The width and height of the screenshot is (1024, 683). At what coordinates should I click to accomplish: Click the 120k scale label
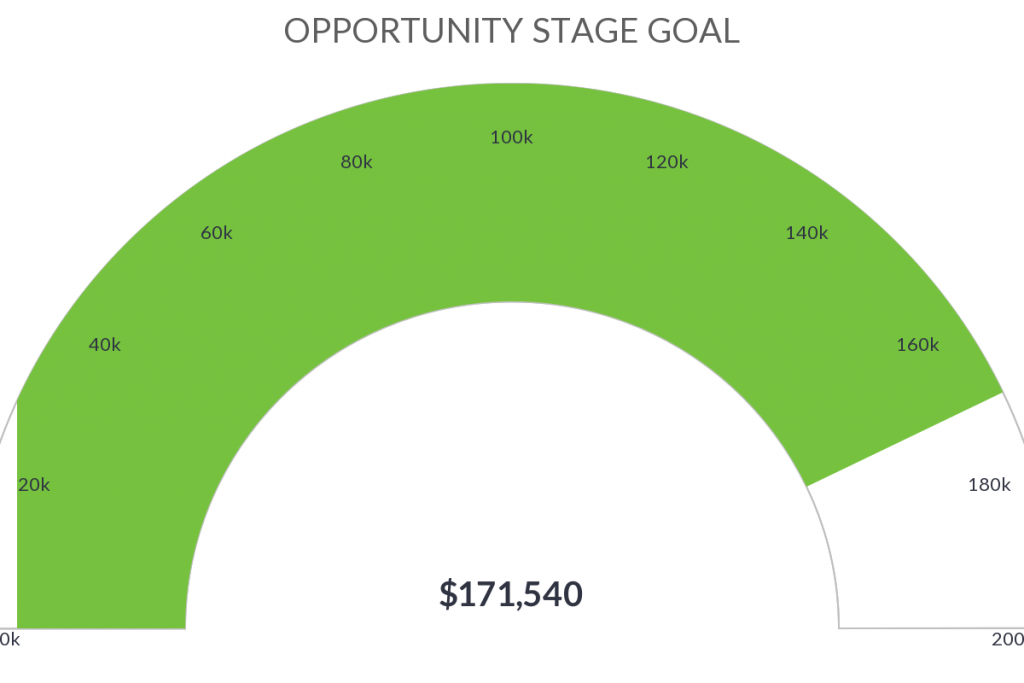(667, 162)
